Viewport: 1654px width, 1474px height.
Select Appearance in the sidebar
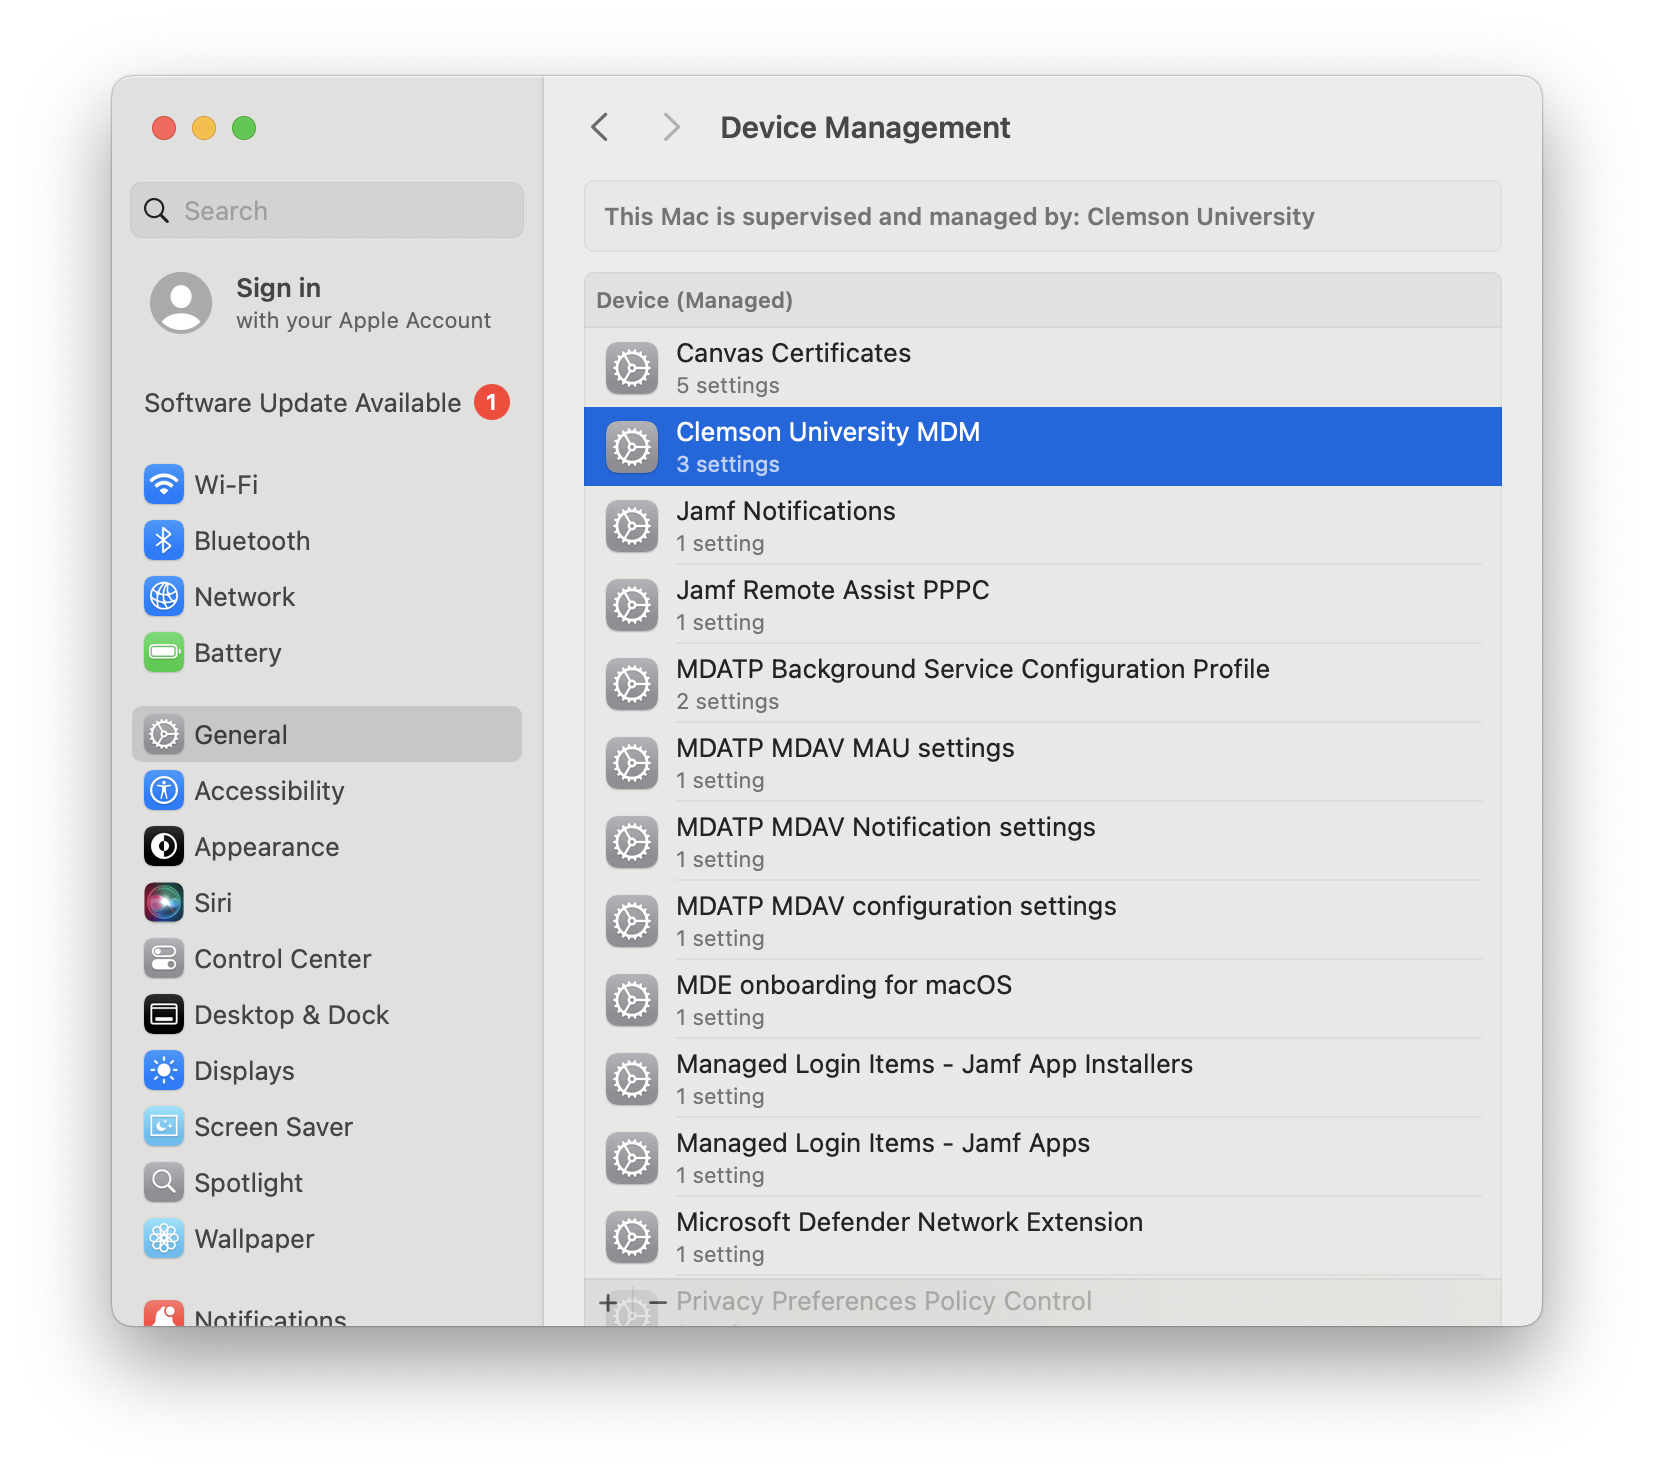tap(327, 847)
